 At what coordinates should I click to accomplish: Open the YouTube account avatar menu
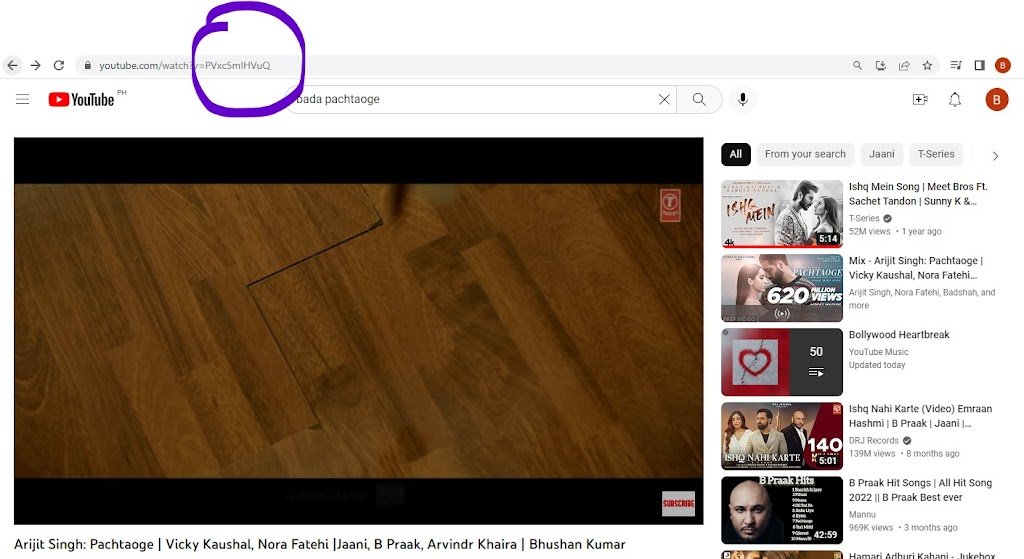pyautogui.click(x=997, y=99)
